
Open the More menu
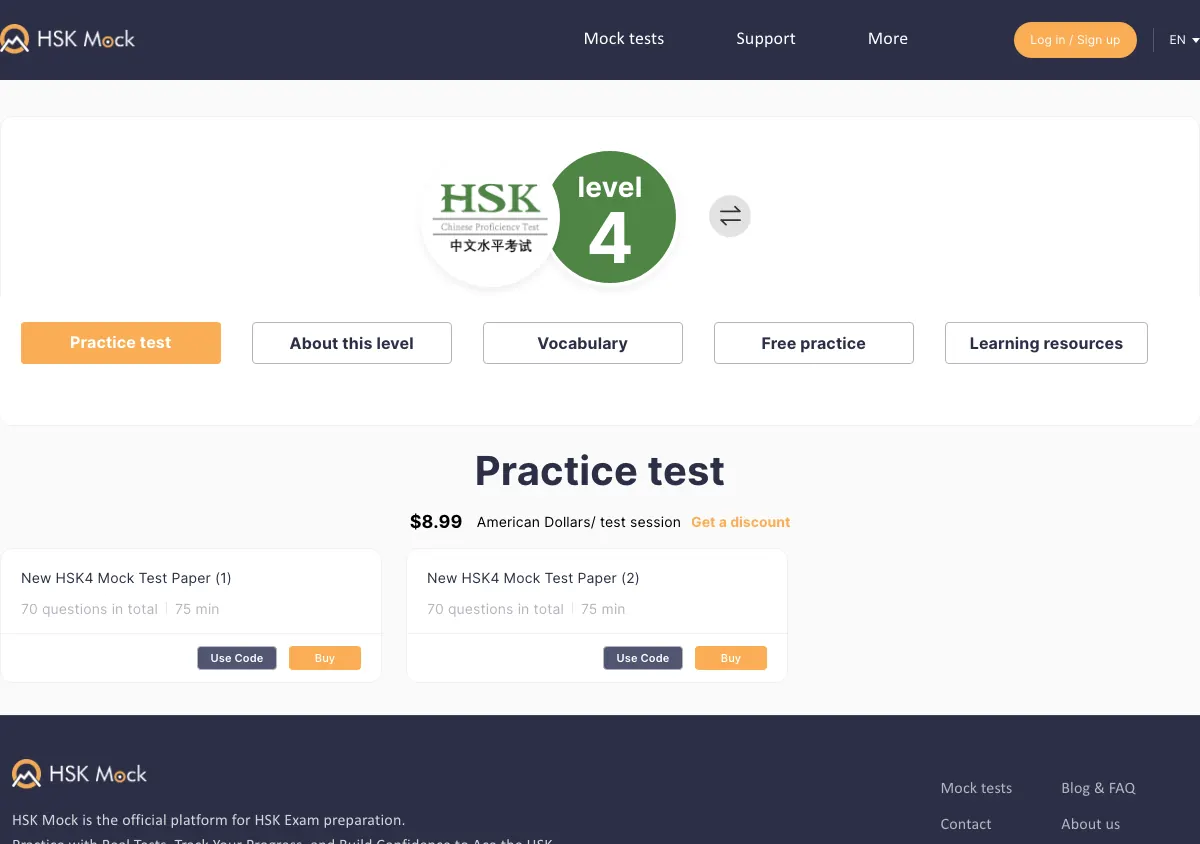pos(888,39)
